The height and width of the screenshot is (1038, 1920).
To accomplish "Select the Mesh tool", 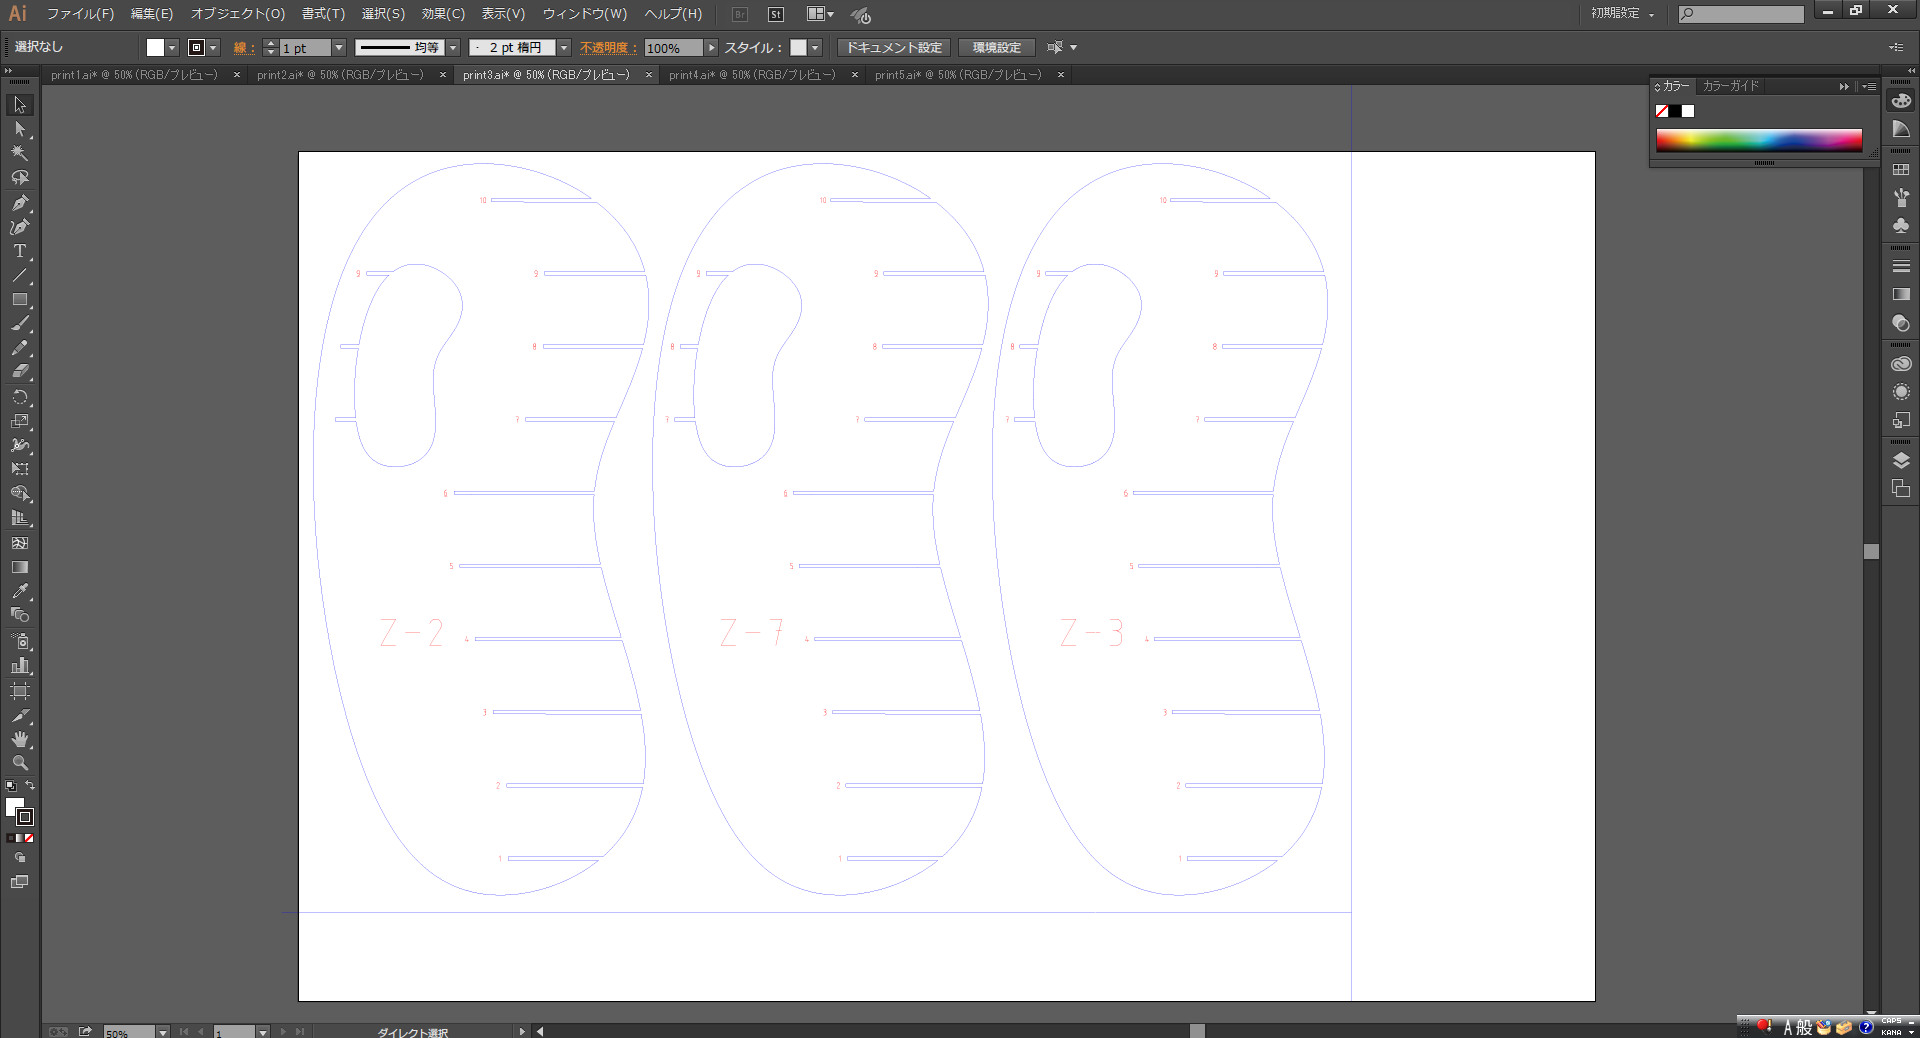I will click(20, 543).
